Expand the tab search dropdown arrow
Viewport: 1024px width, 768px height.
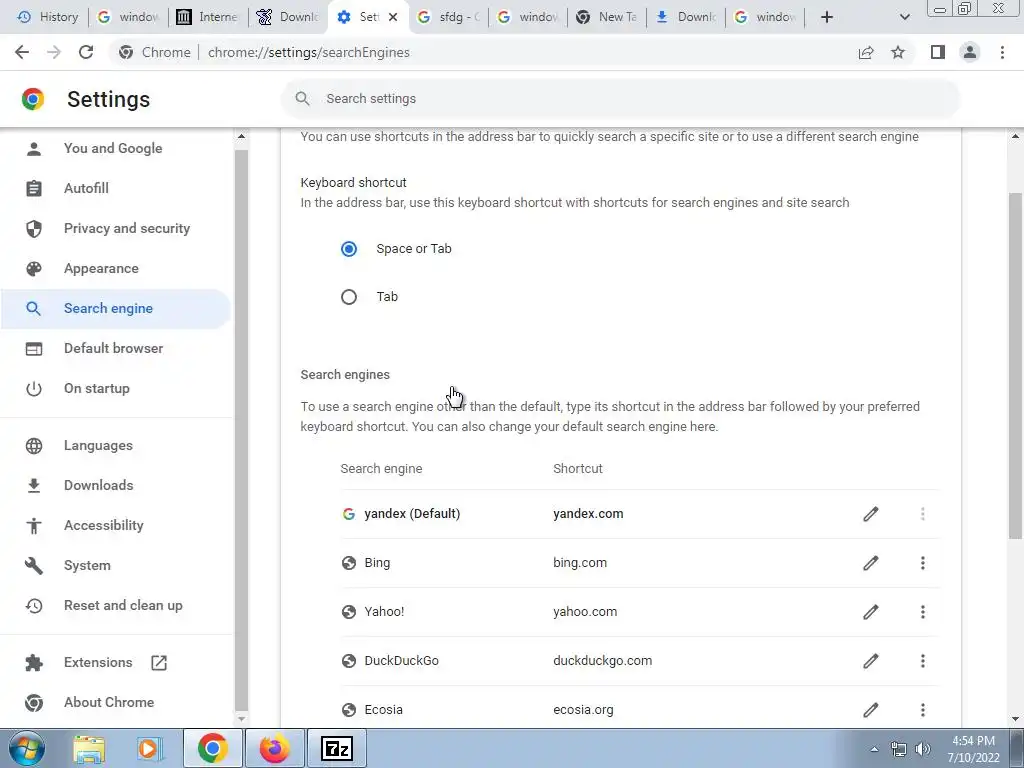904,17
